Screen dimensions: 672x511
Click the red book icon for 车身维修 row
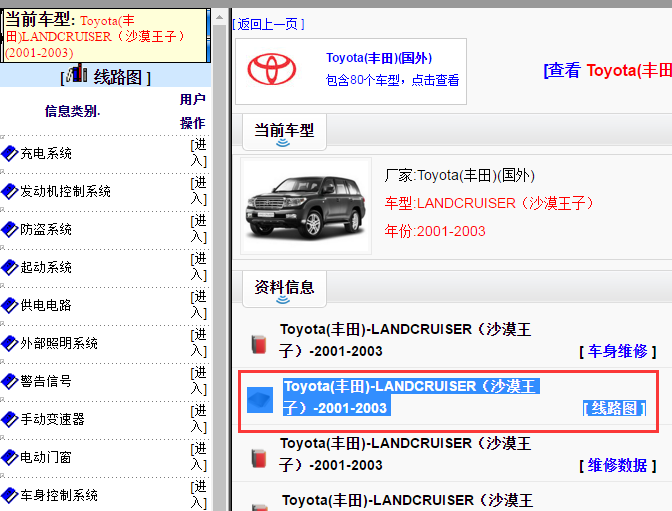click(x=259, y=344)
